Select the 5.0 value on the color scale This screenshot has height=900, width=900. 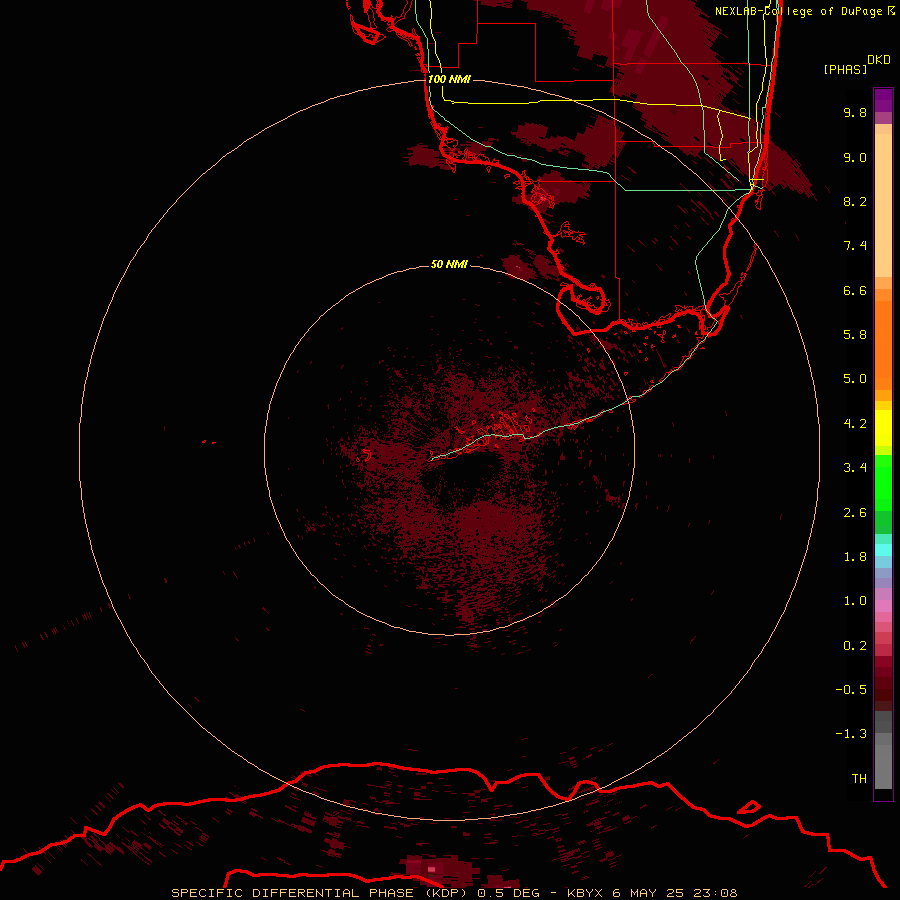tap(855, 379)
